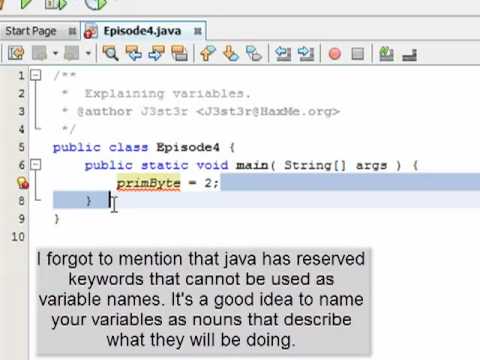Find the previous occurrence
This screenshot has width=480, height=360.
134,53
